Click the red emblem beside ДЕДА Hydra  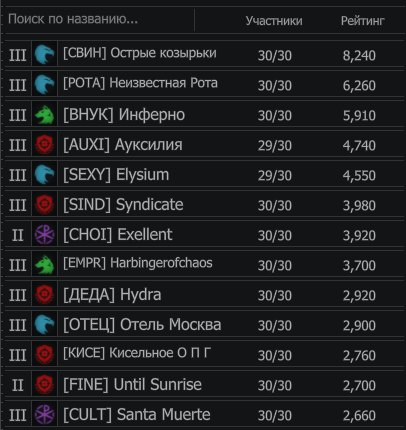(45, 294)
